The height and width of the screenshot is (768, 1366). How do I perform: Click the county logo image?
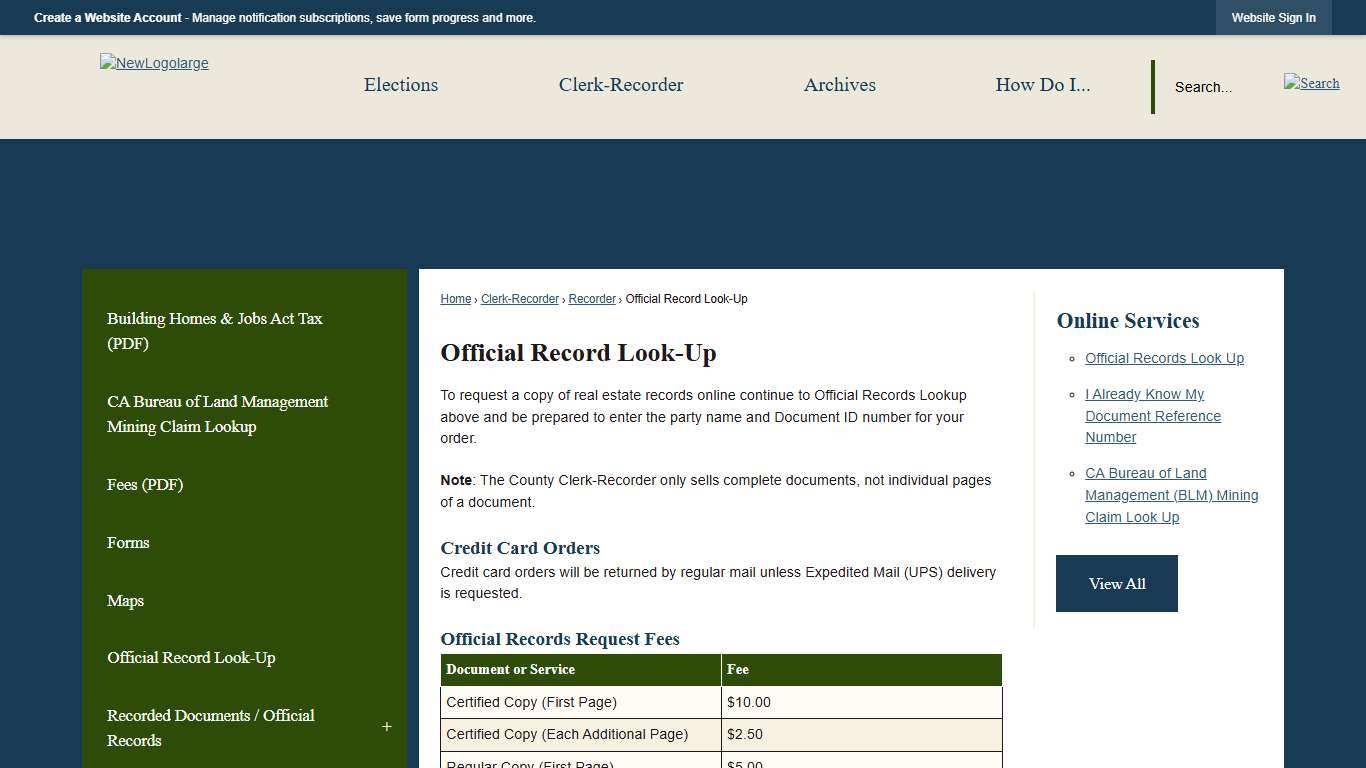[x=154, y=63]
